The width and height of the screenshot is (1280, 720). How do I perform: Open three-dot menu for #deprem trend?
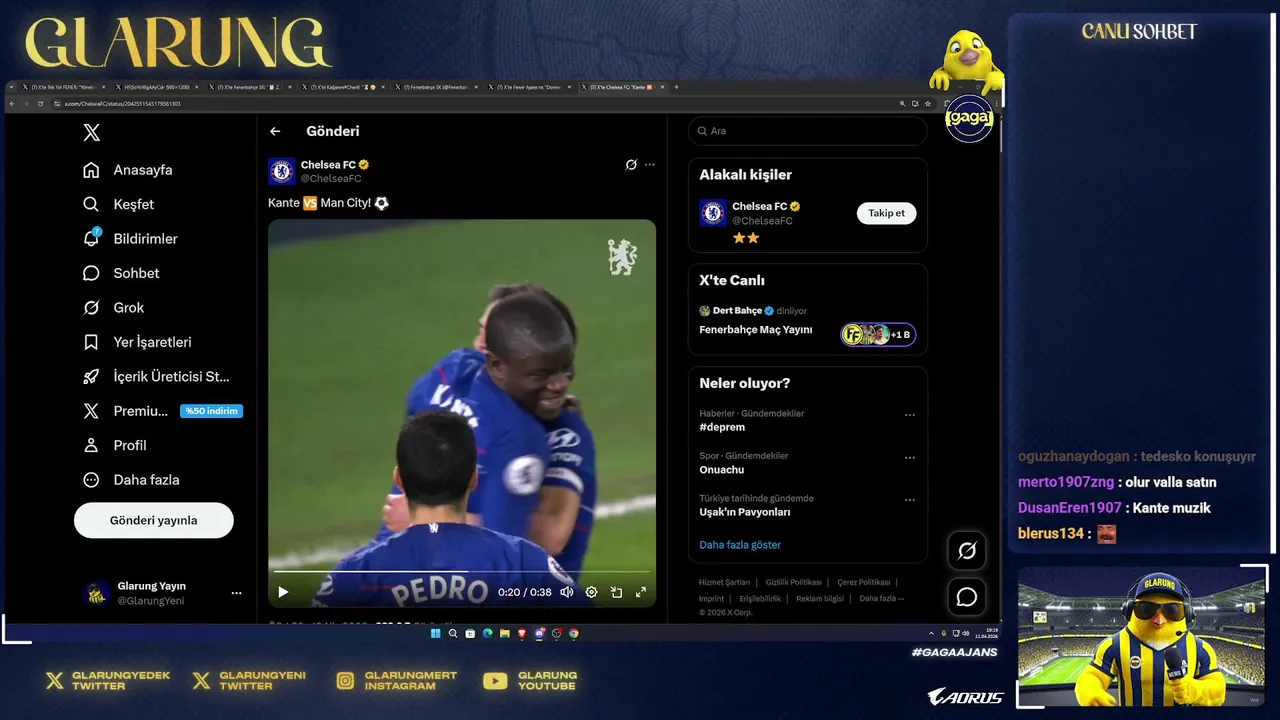click(910, 414)
